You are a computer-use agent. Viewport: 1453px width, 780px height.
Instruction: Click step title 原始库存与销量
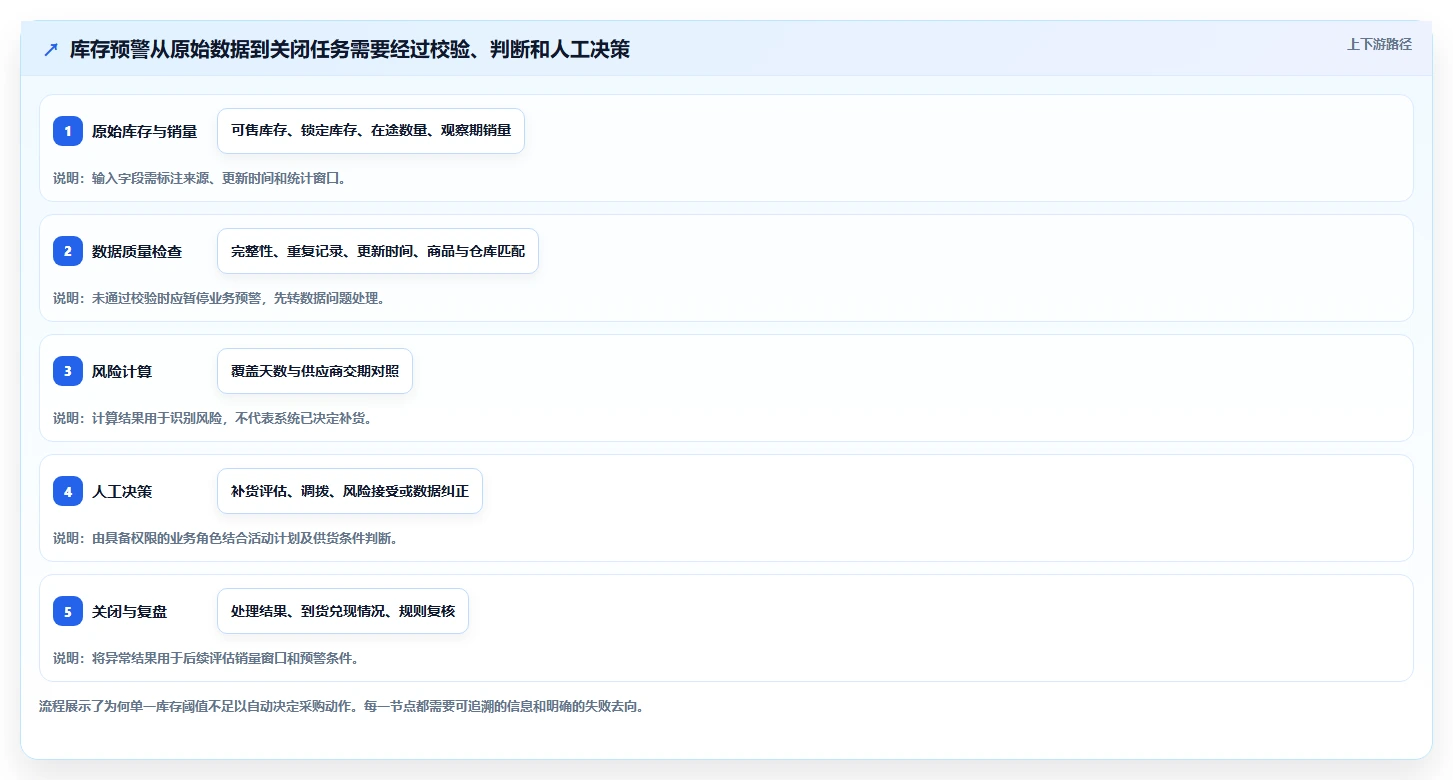[144, 131]
